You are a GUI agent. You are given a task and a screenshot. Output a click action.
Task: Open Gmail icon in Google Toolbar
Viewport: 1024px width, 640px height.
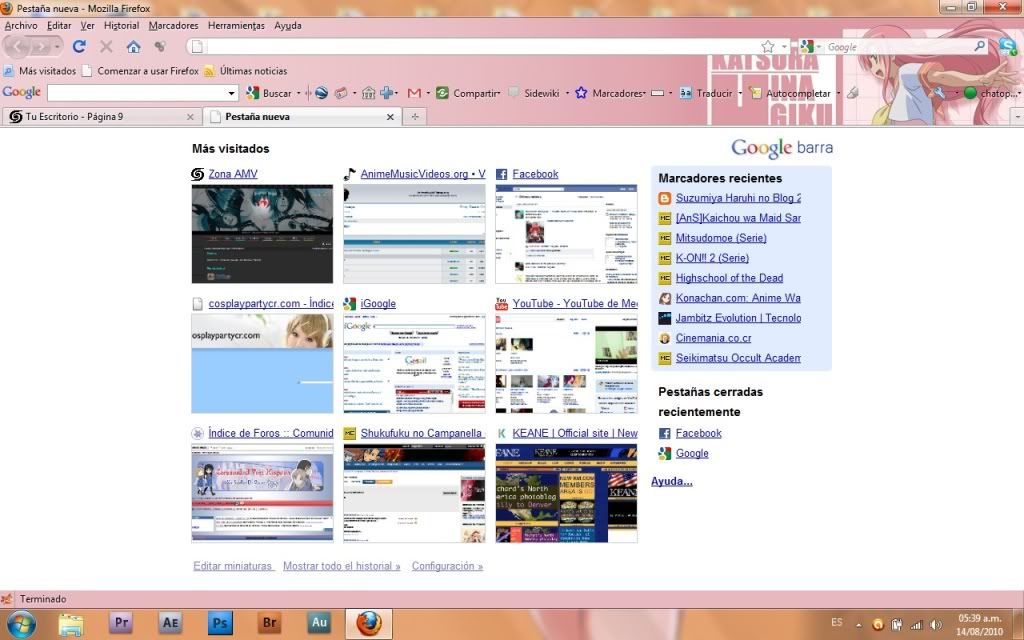pos(414,93)
